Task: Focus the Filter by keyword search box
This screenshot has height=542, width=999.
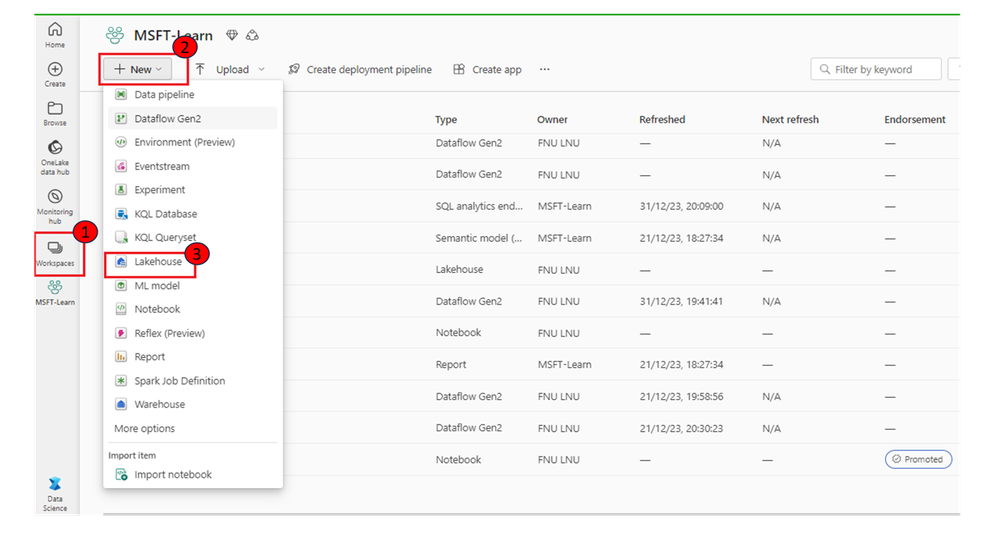Action: coord(876,69)
